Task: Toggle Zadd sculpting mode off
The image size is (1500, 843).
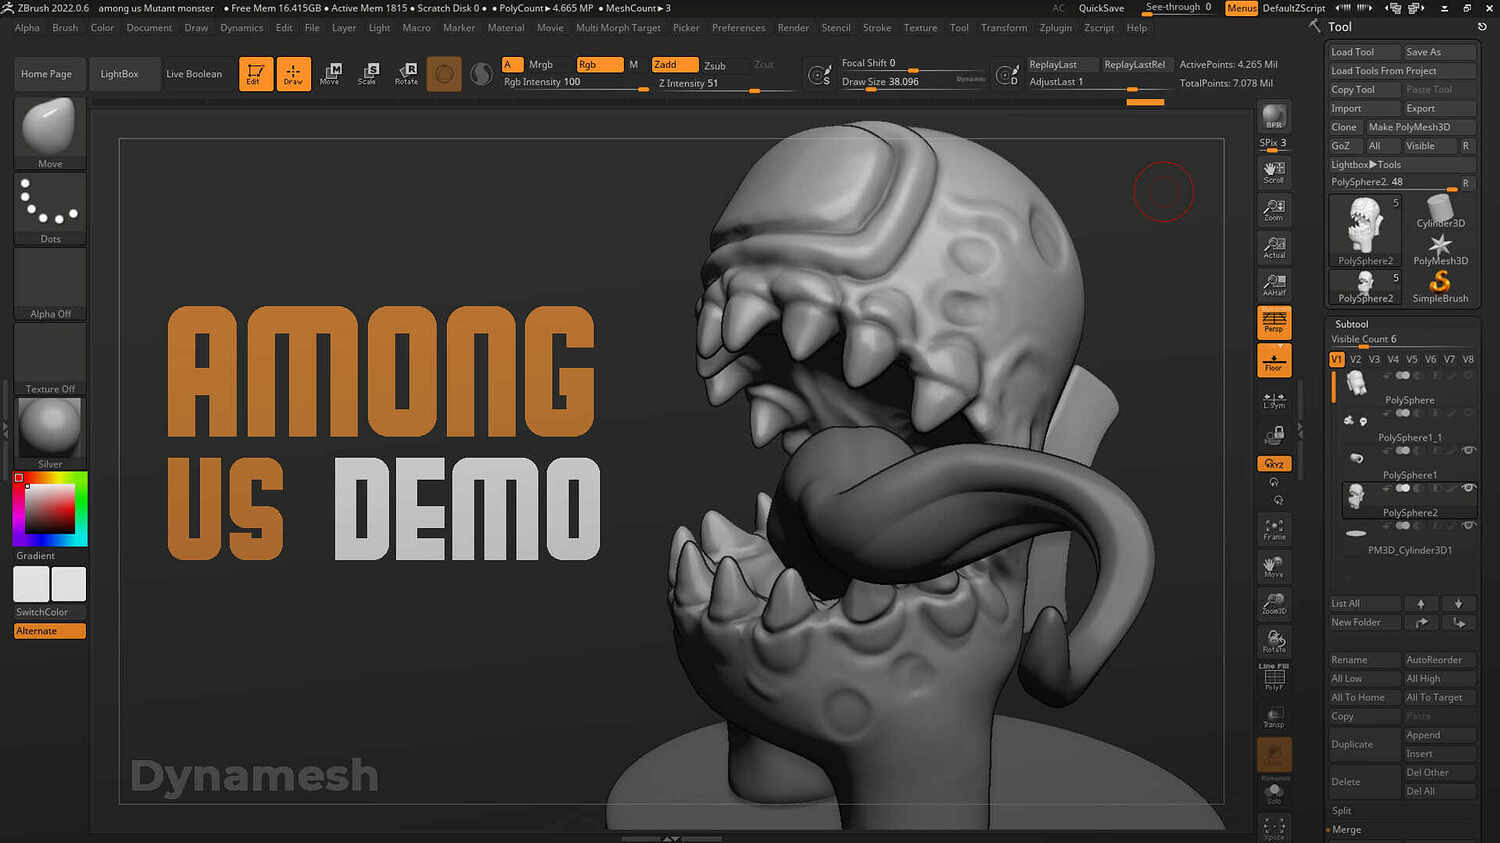Action: (x=672, y=63)
